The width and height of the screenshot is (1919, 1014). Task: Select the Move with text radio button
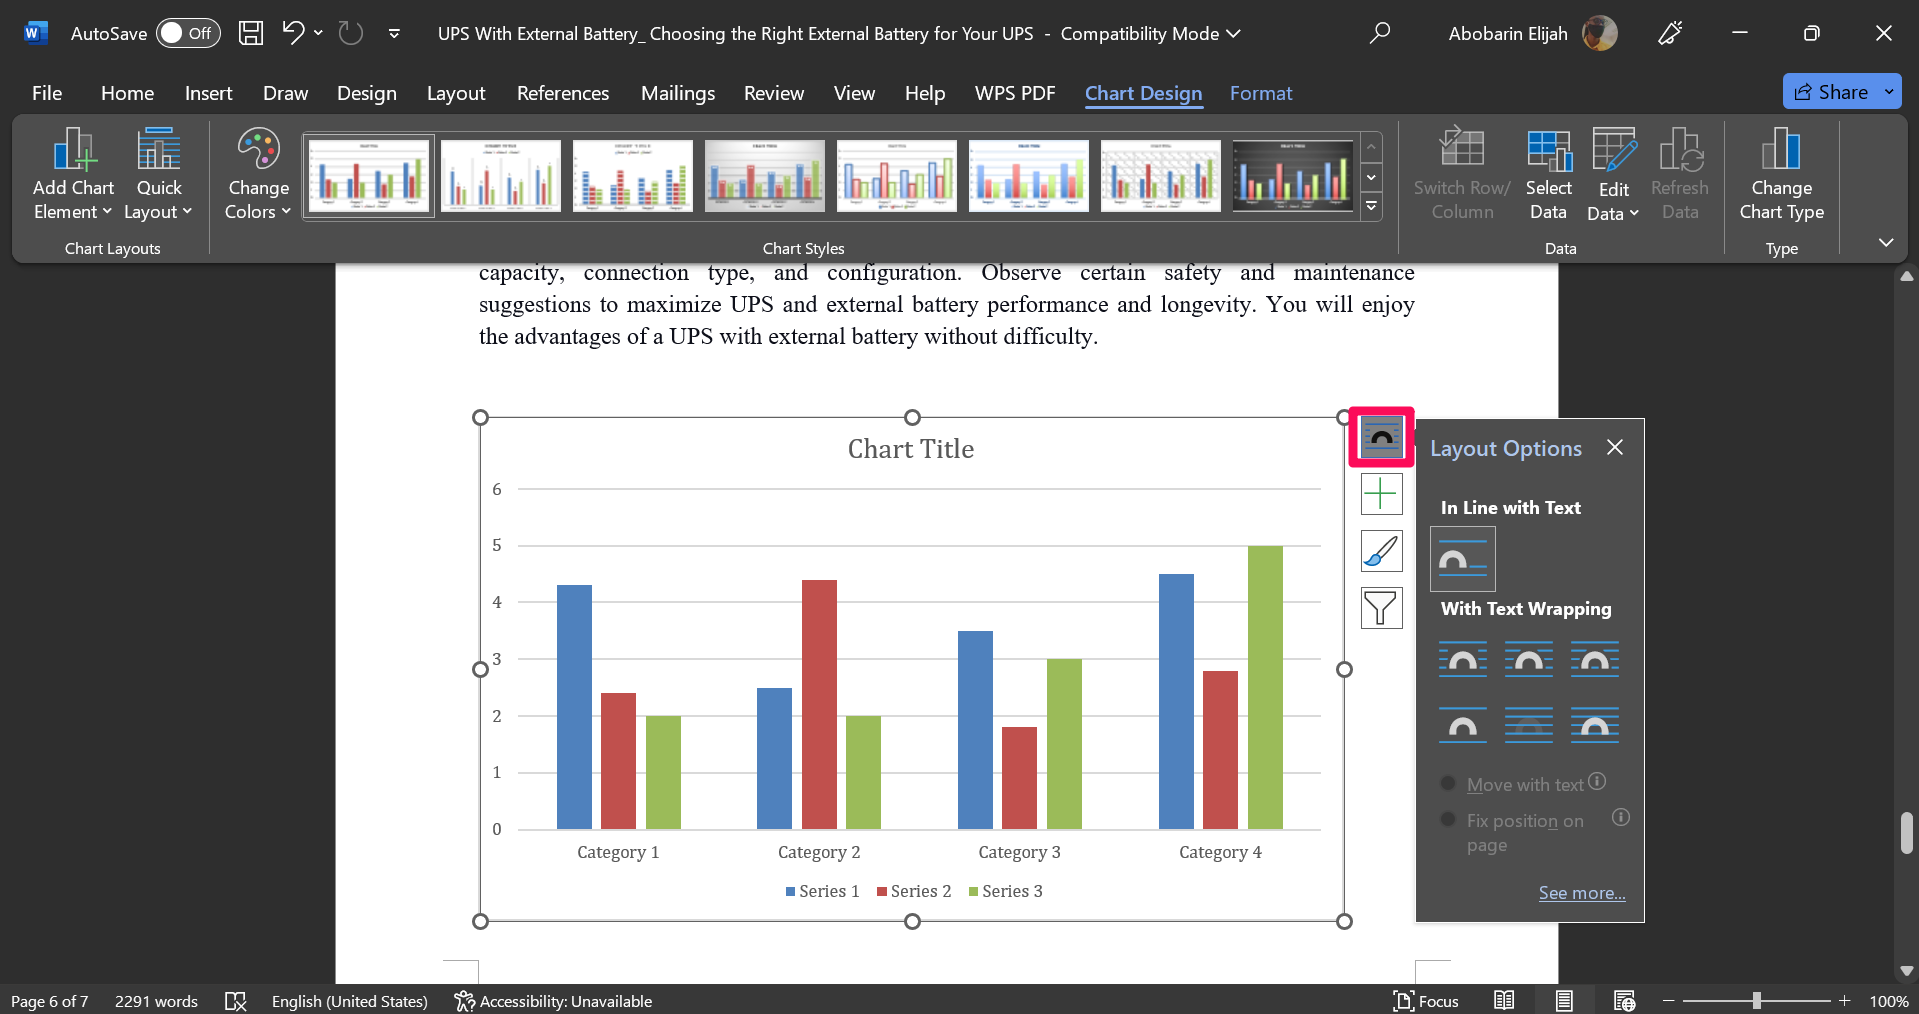pos(1447,783)
